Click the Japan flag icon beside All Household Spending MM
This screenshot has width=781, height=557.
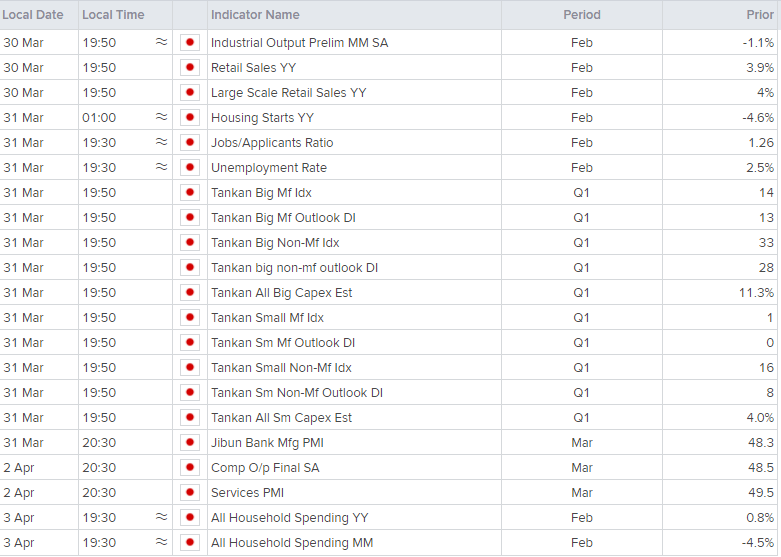pos(190,542)
